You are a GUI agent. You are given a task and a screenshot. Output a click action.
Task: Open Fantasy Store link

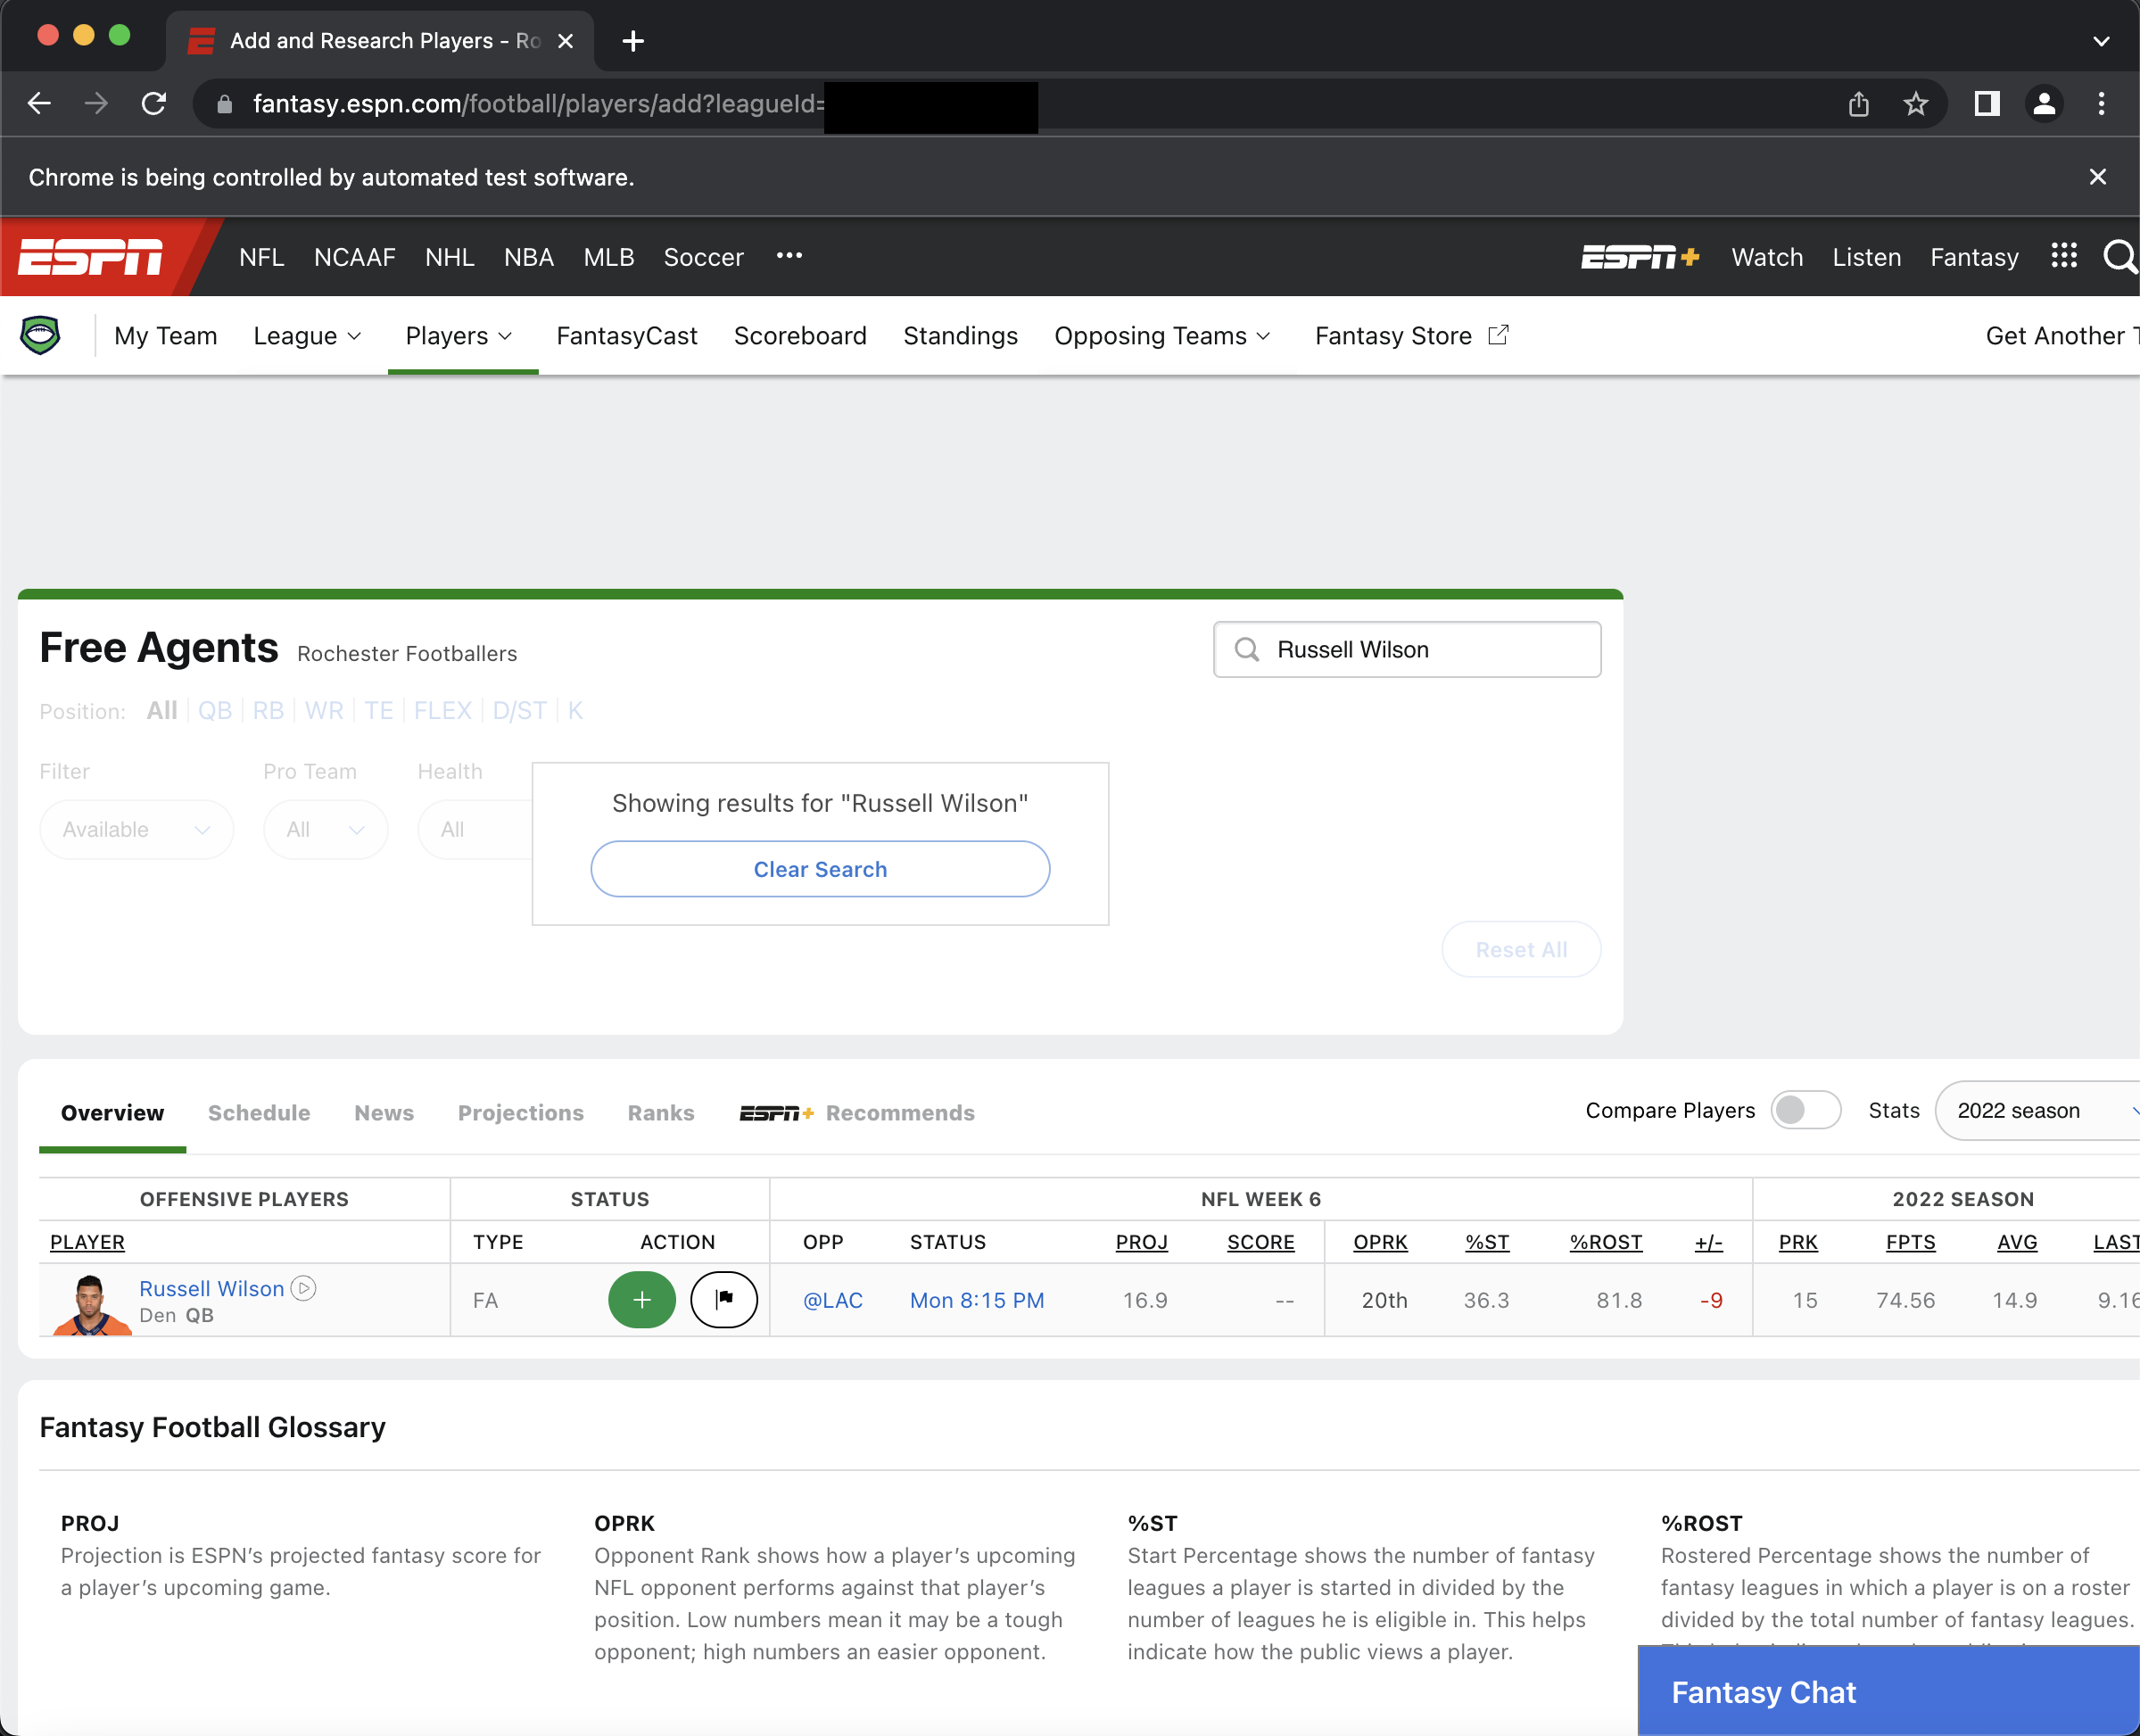(x=1412, y=336)
